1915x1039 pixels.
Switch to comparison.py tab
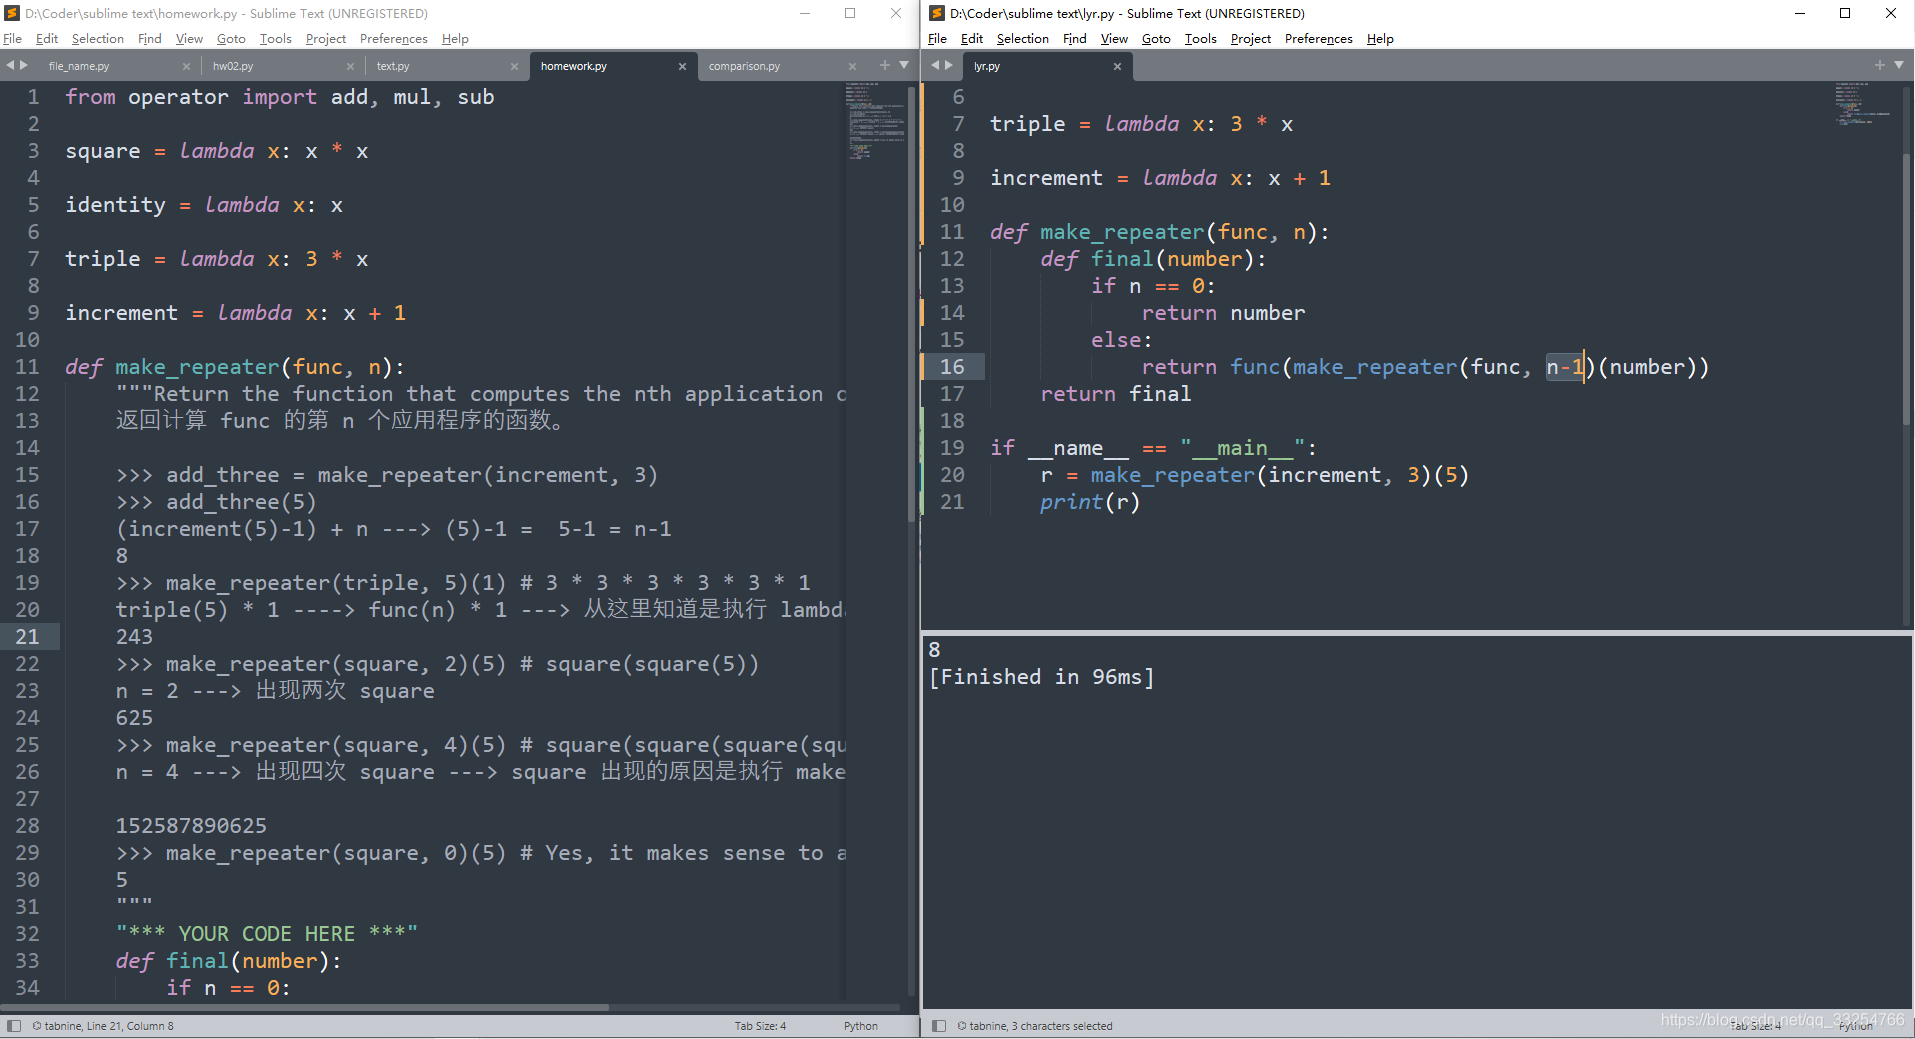tap(780, 66)
